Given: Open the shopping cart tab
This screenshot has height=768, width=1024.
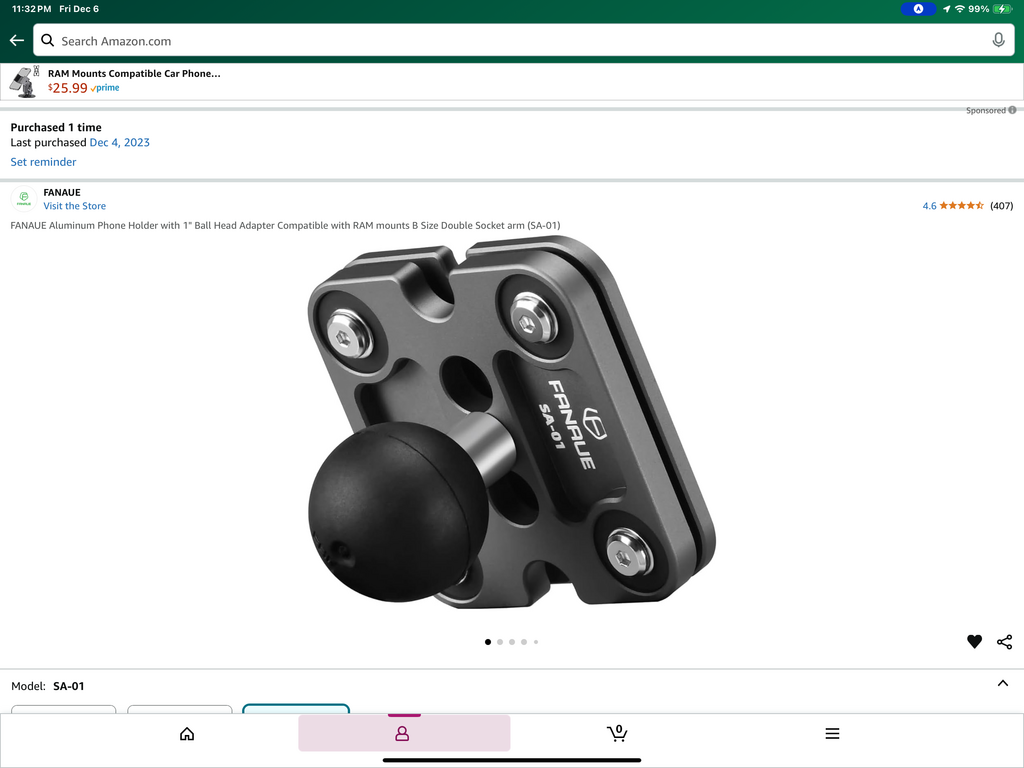Looking at the screenshot, I should 617,733.
